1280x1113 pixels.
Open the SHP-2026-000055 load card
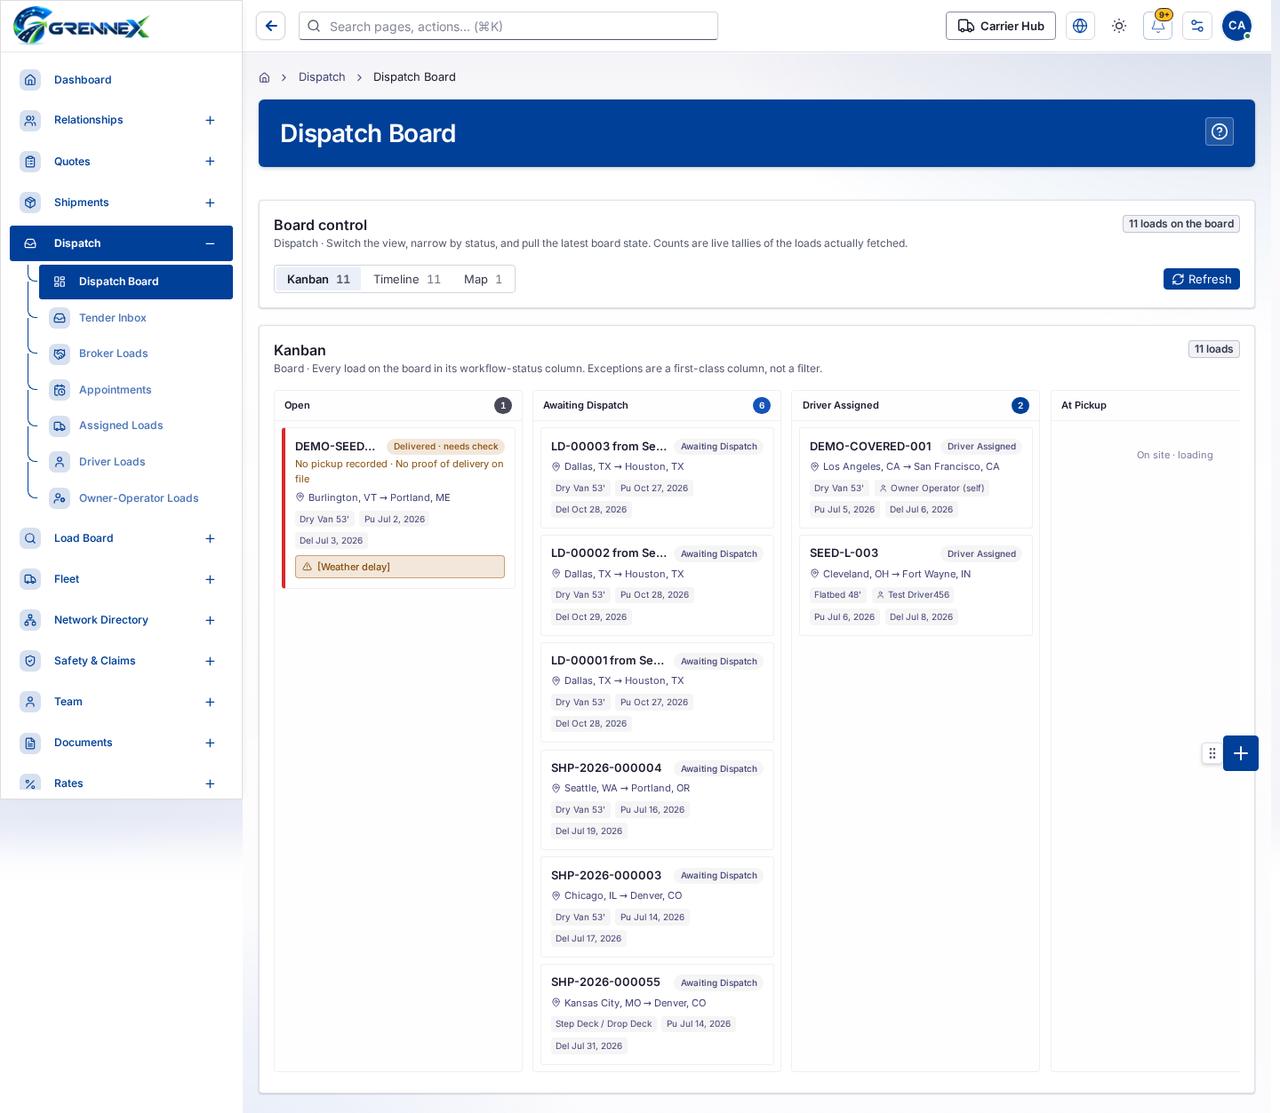[657, 1014]
